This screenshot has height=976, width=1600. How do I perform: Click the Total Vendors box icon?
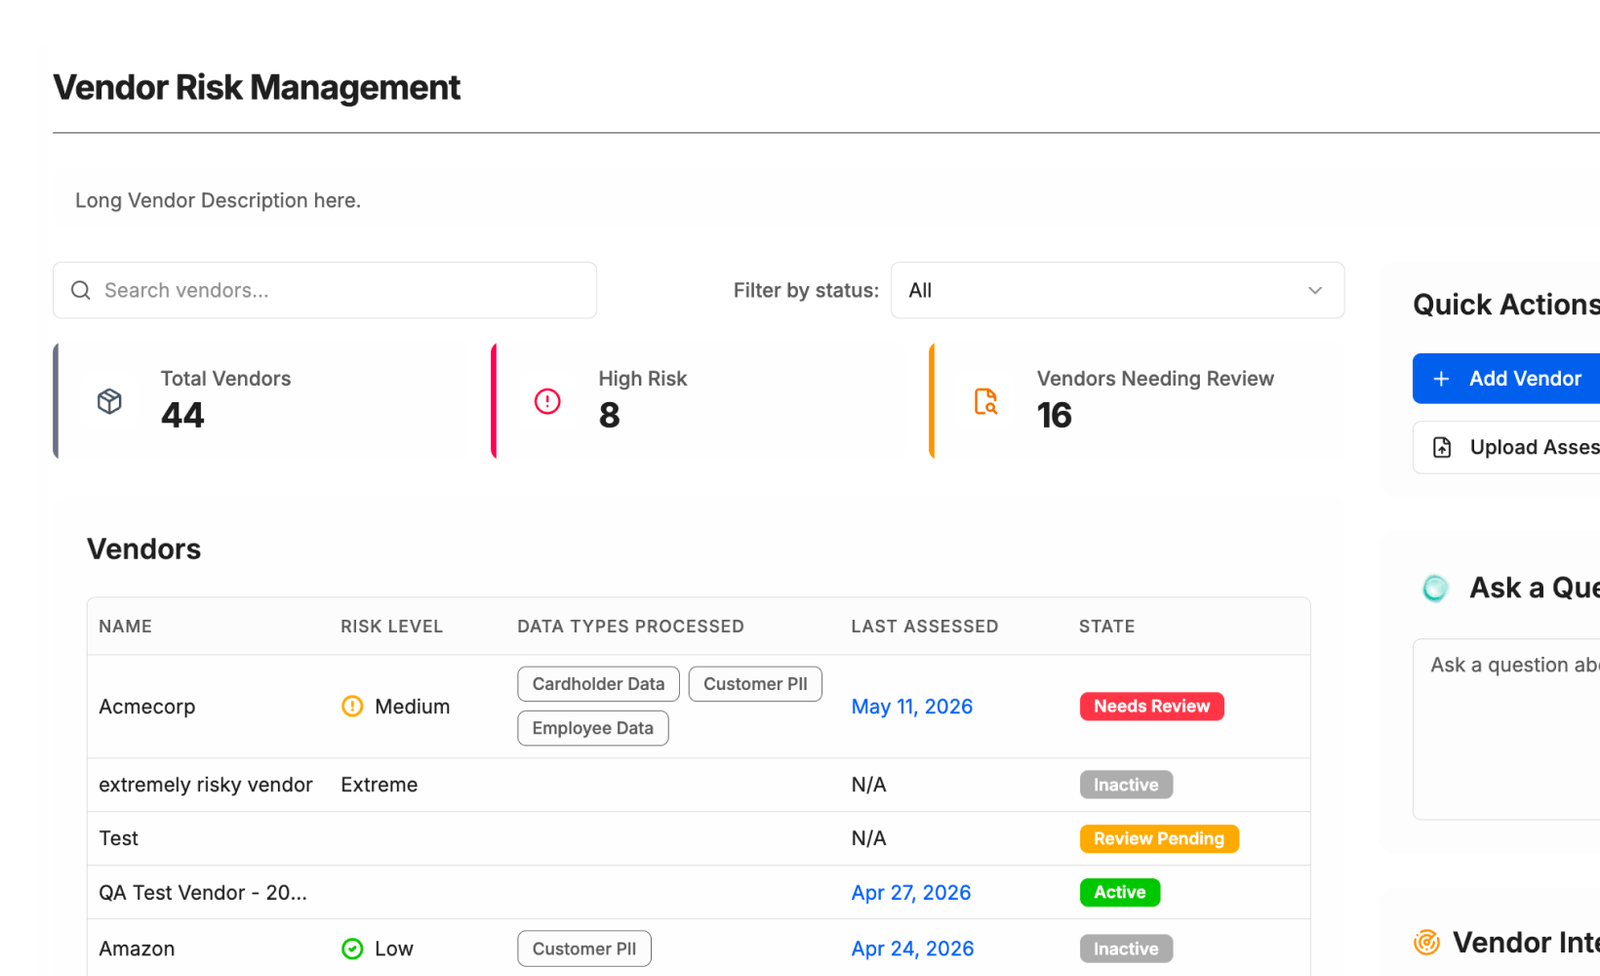coord(110,401)
